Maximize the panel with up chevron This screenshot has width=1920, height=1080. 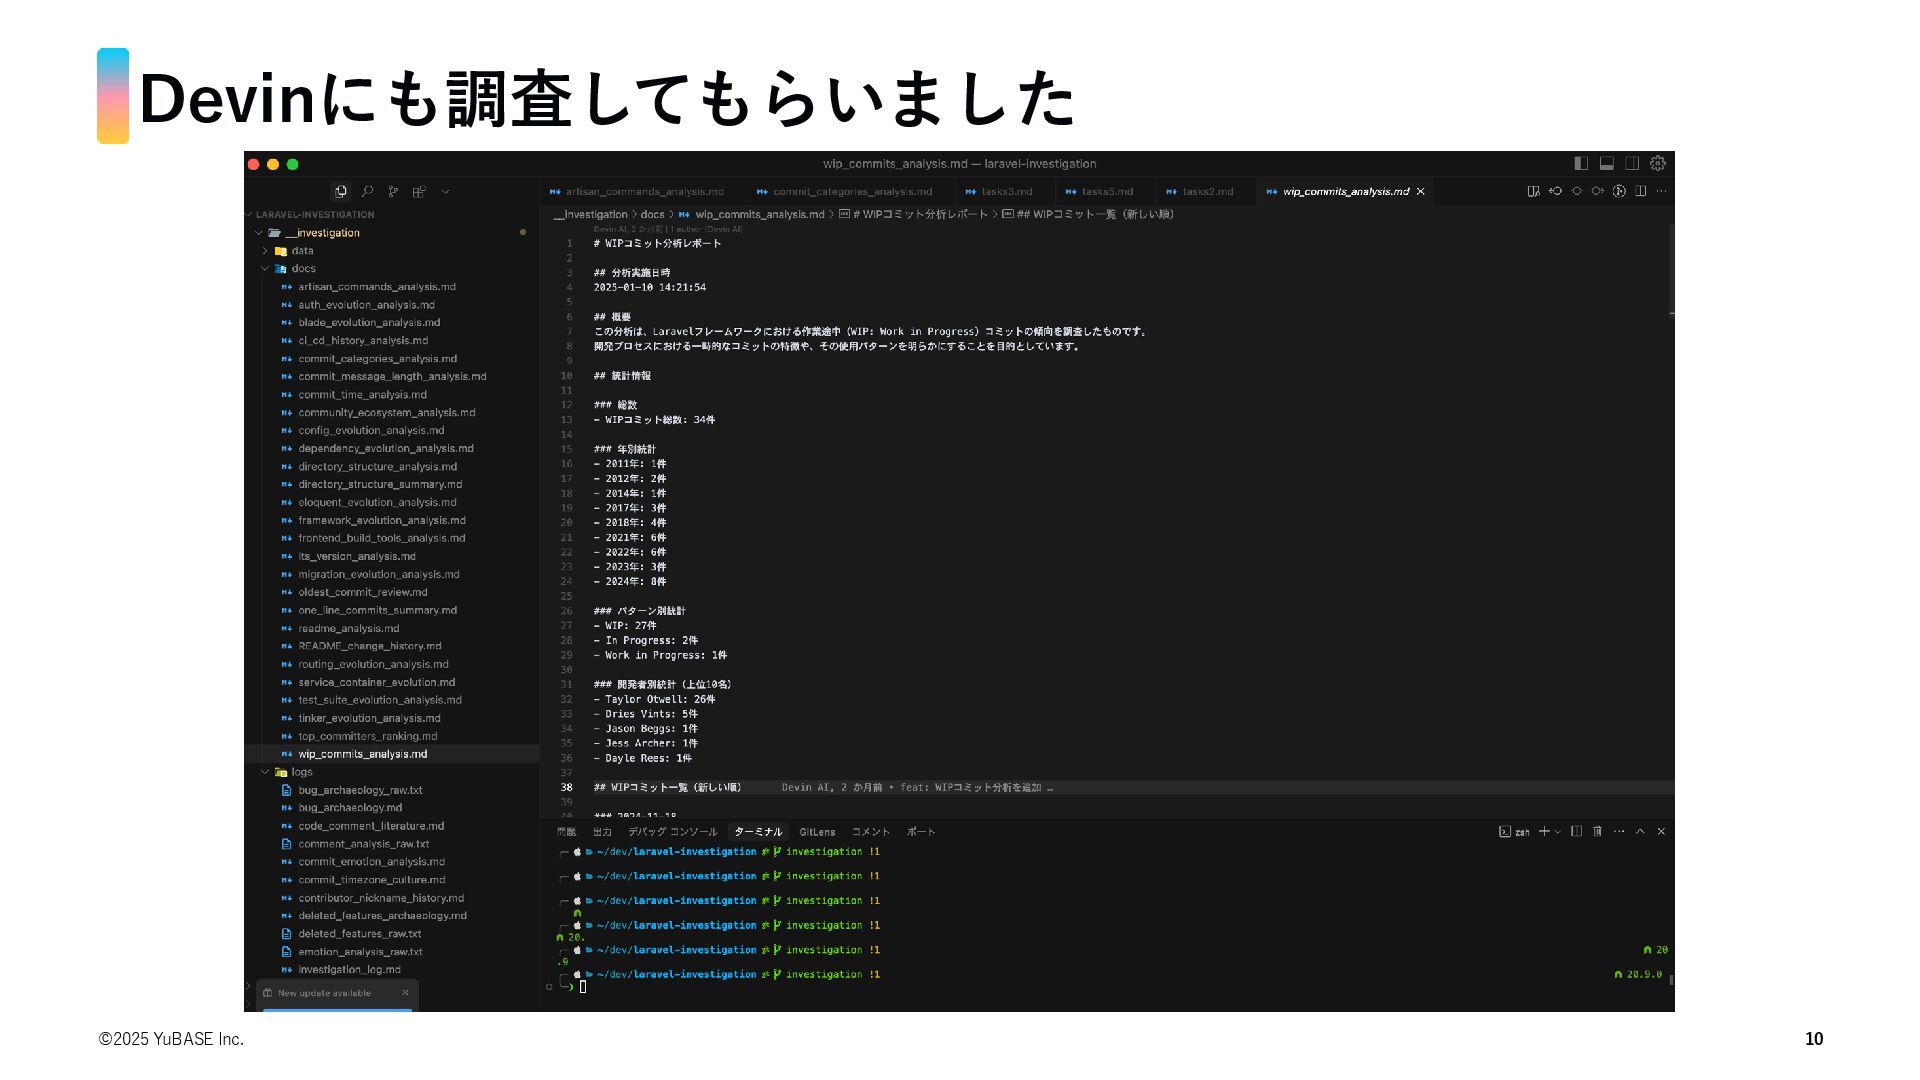pos(1640,832)
